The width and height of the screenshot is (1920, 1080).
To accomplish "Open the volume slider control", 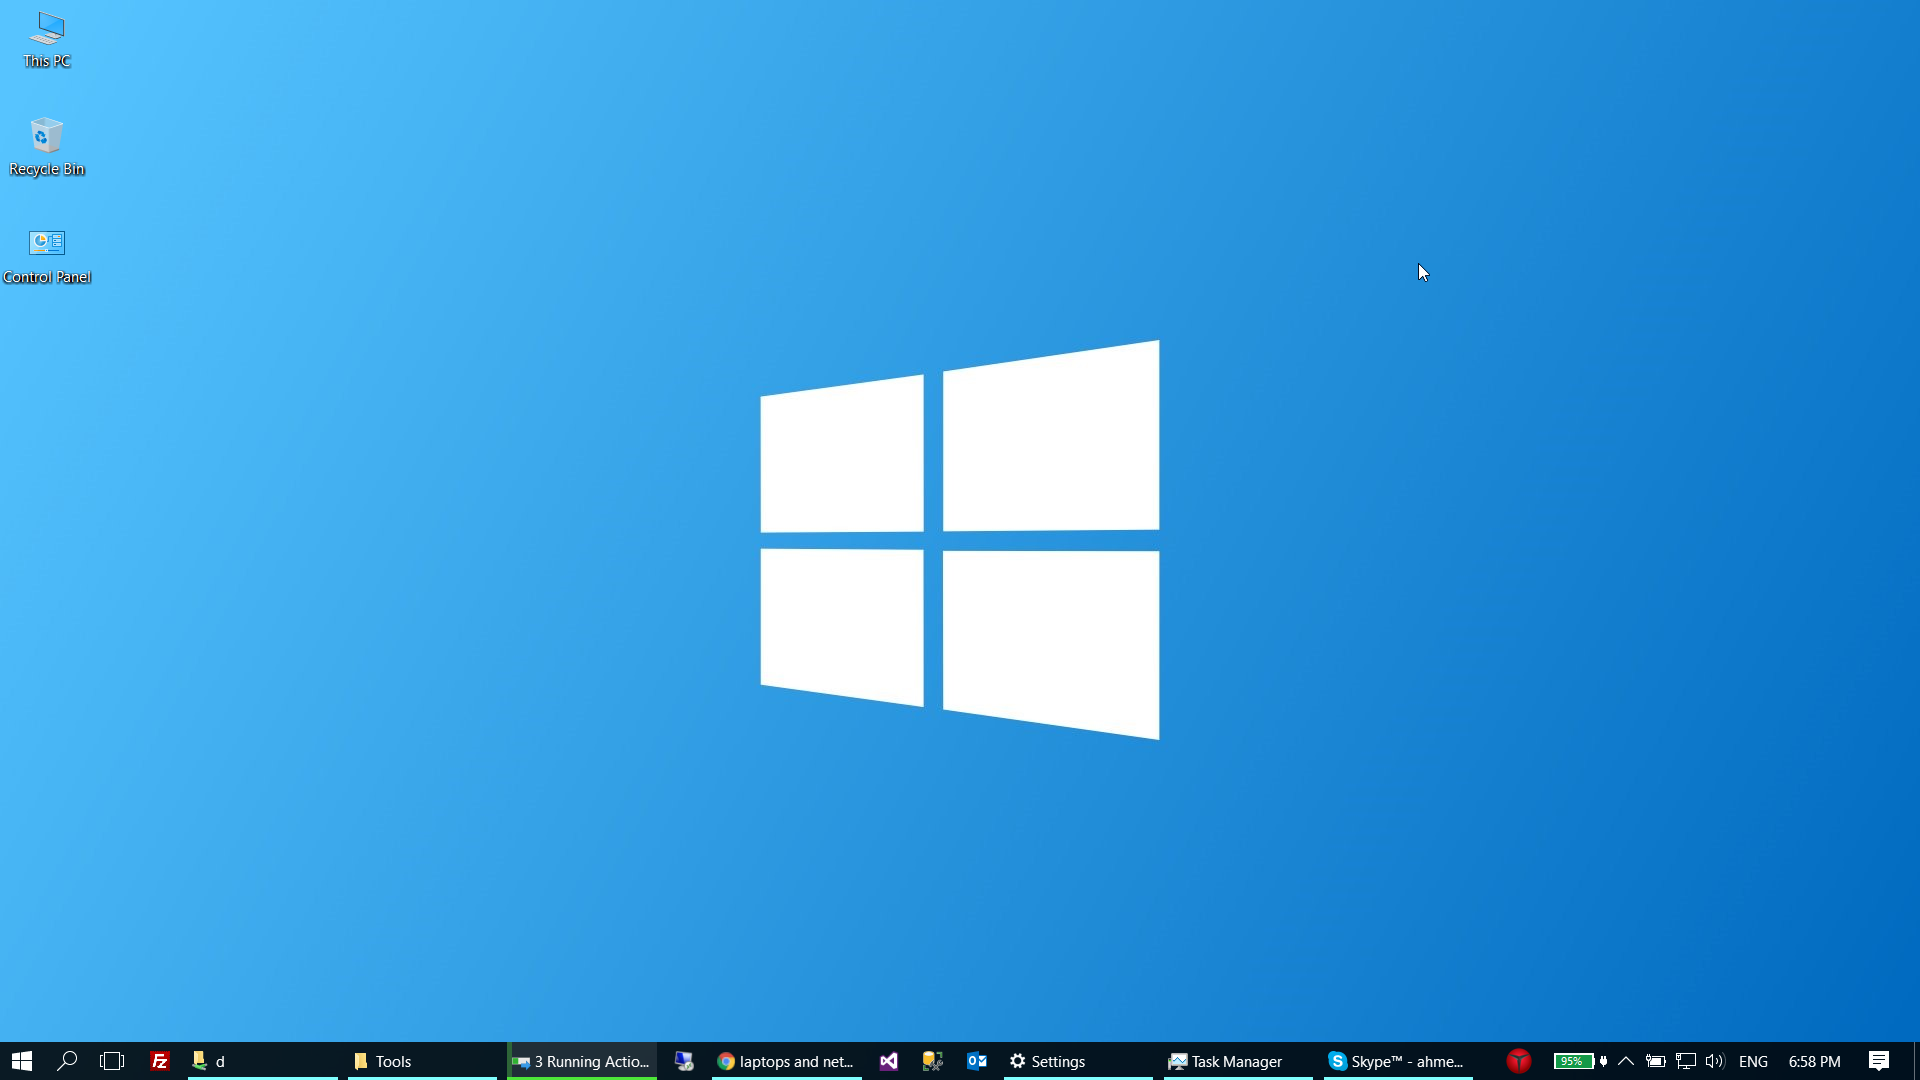I will (x=1715, y=1061).
